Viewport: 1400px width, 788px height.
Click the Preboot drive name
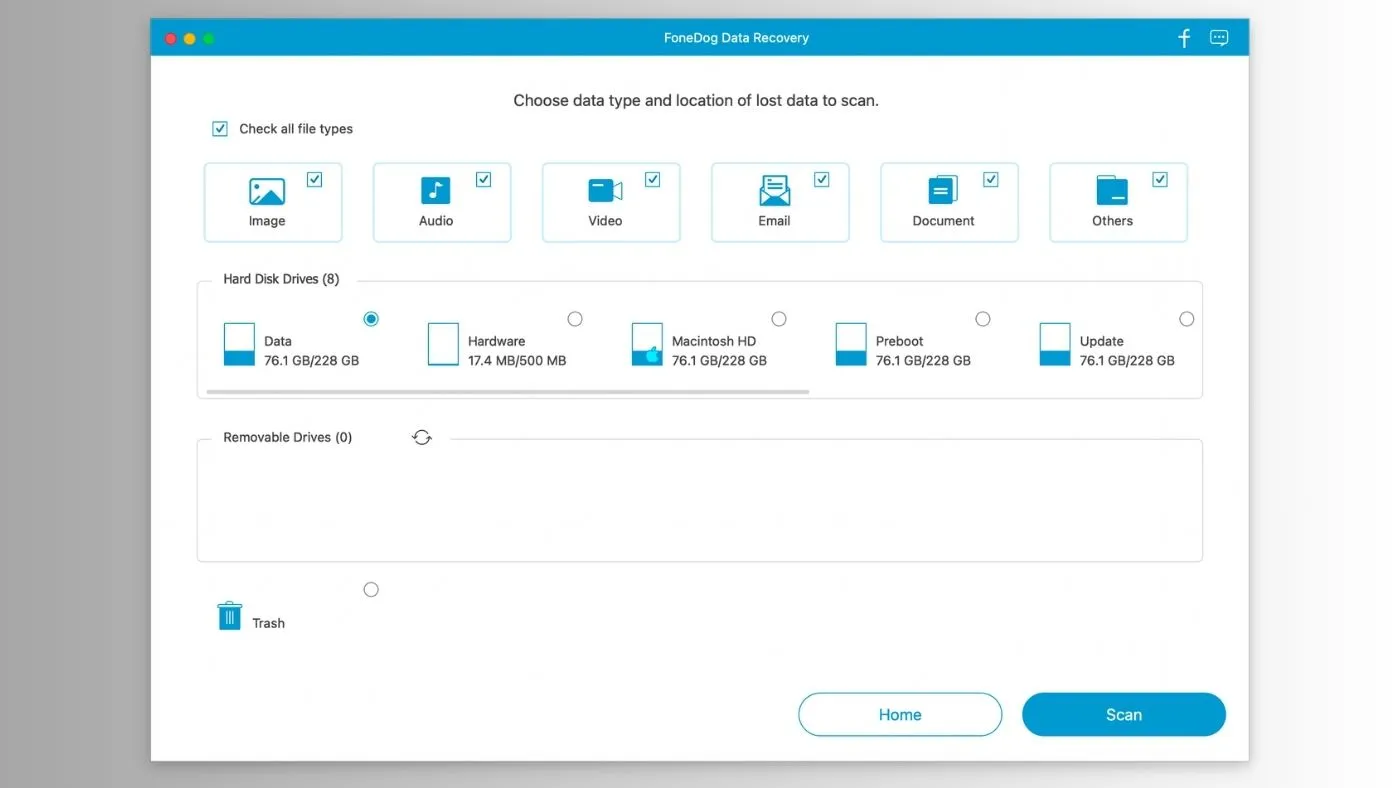900,341
